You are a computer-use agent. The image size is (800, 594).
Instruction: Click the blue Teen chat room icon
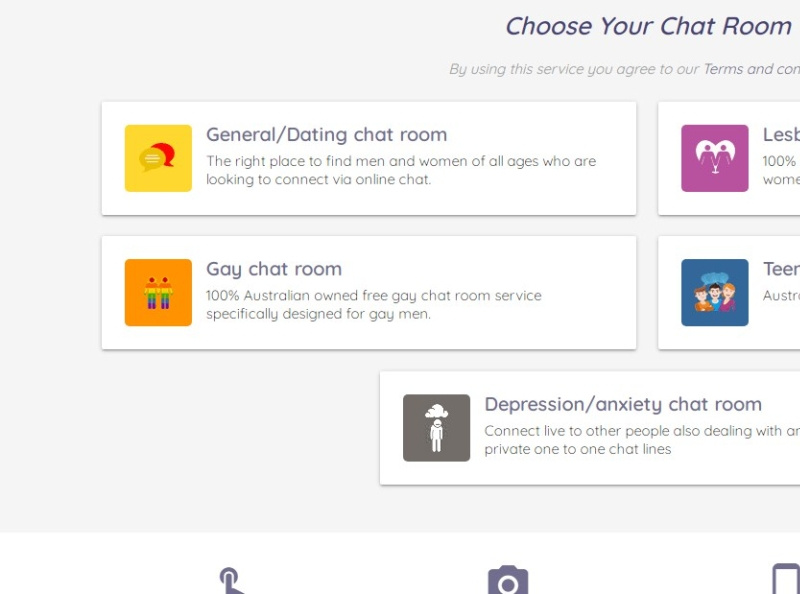(x=714, y=292)
